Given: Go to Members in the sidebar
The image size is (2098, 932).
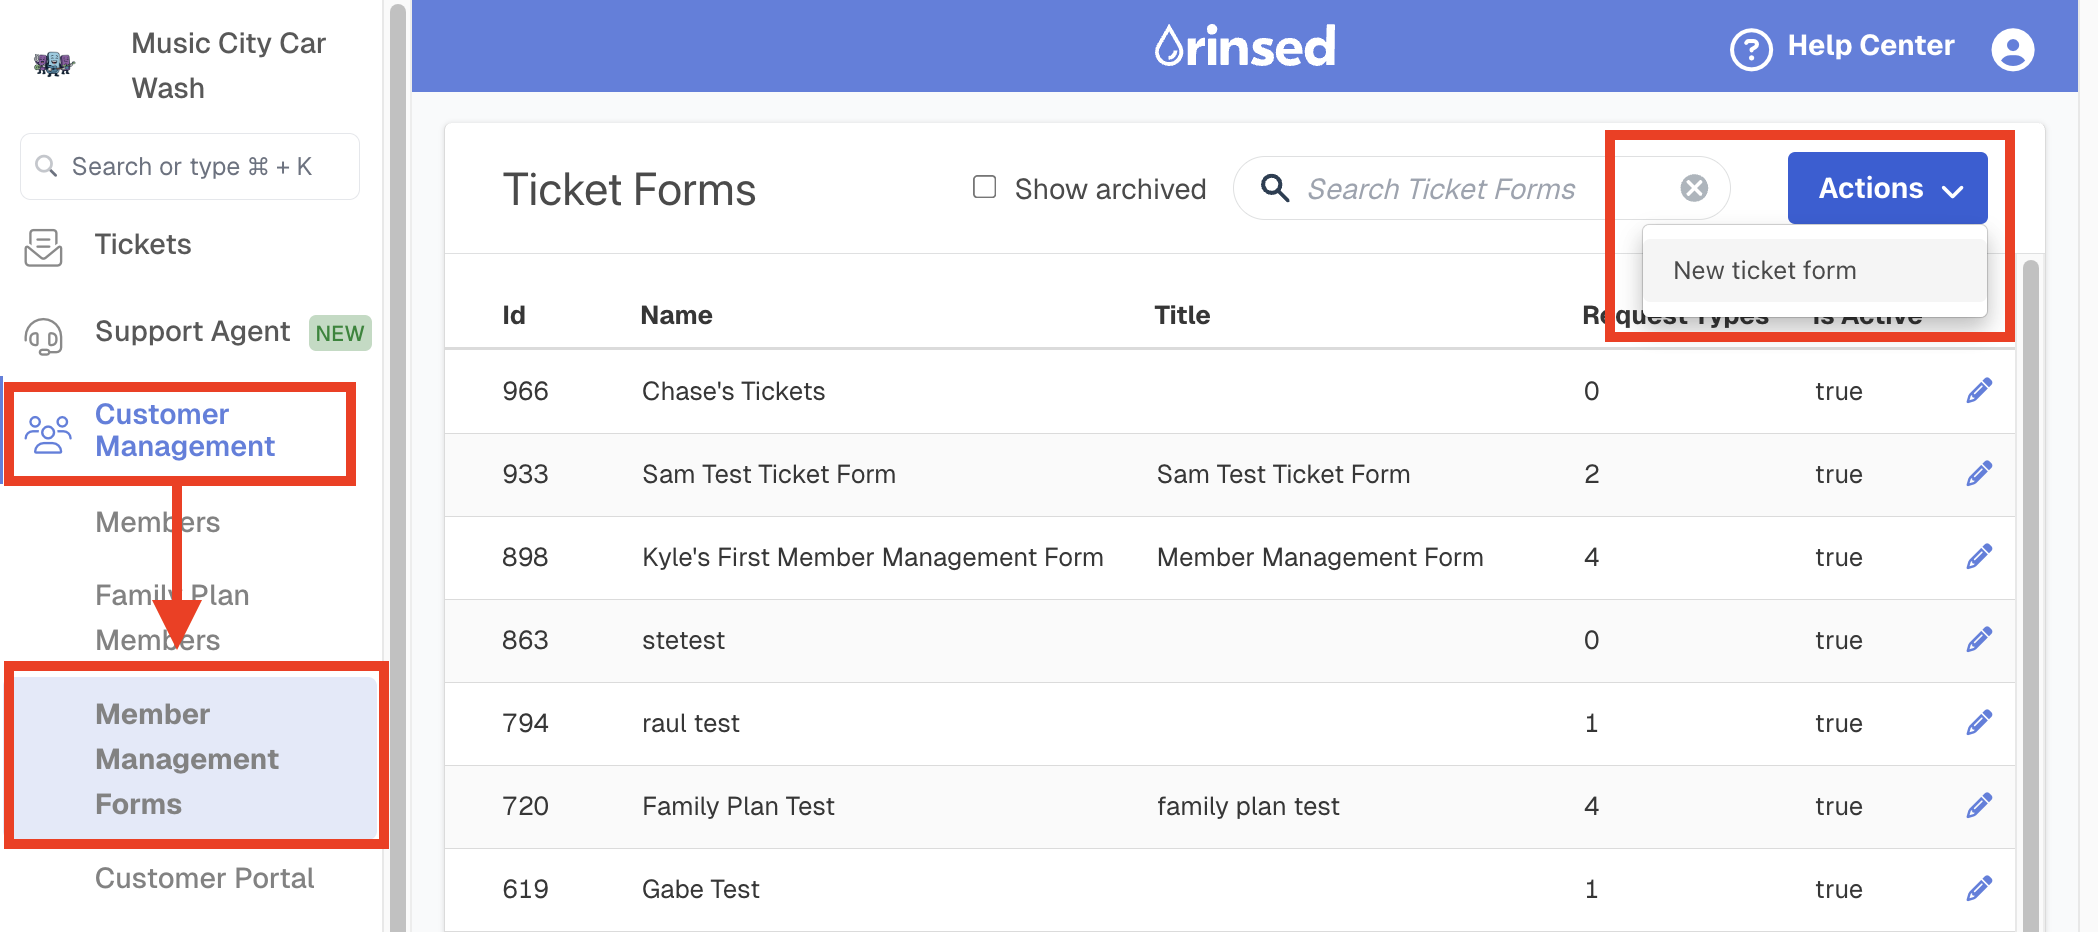Looking at the screenshot, I should pos(157,522).
